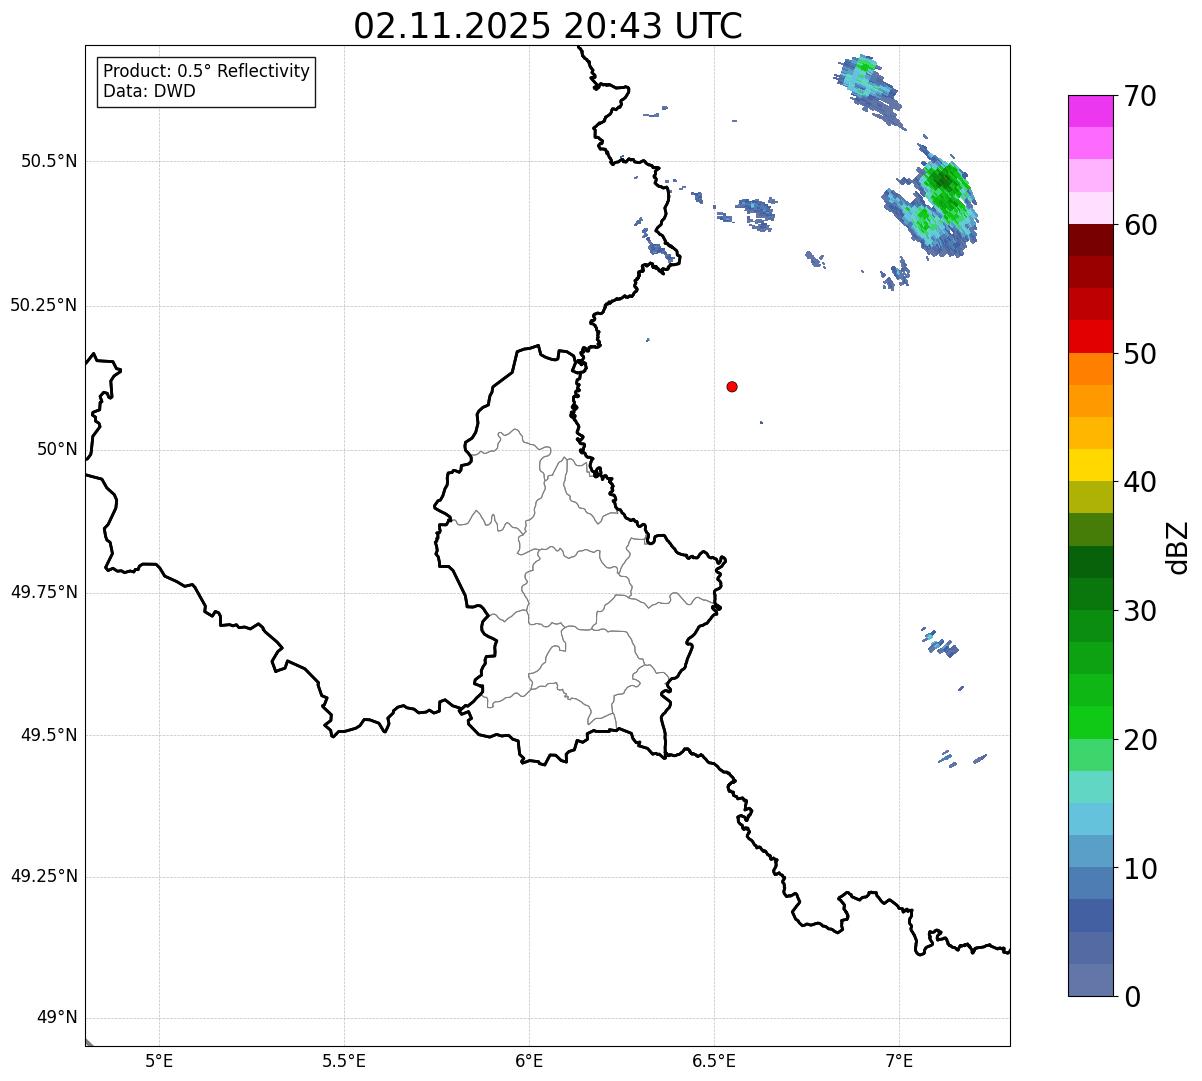
Task: Click the 49.5°N latitude label
Action: click(48, 735)
